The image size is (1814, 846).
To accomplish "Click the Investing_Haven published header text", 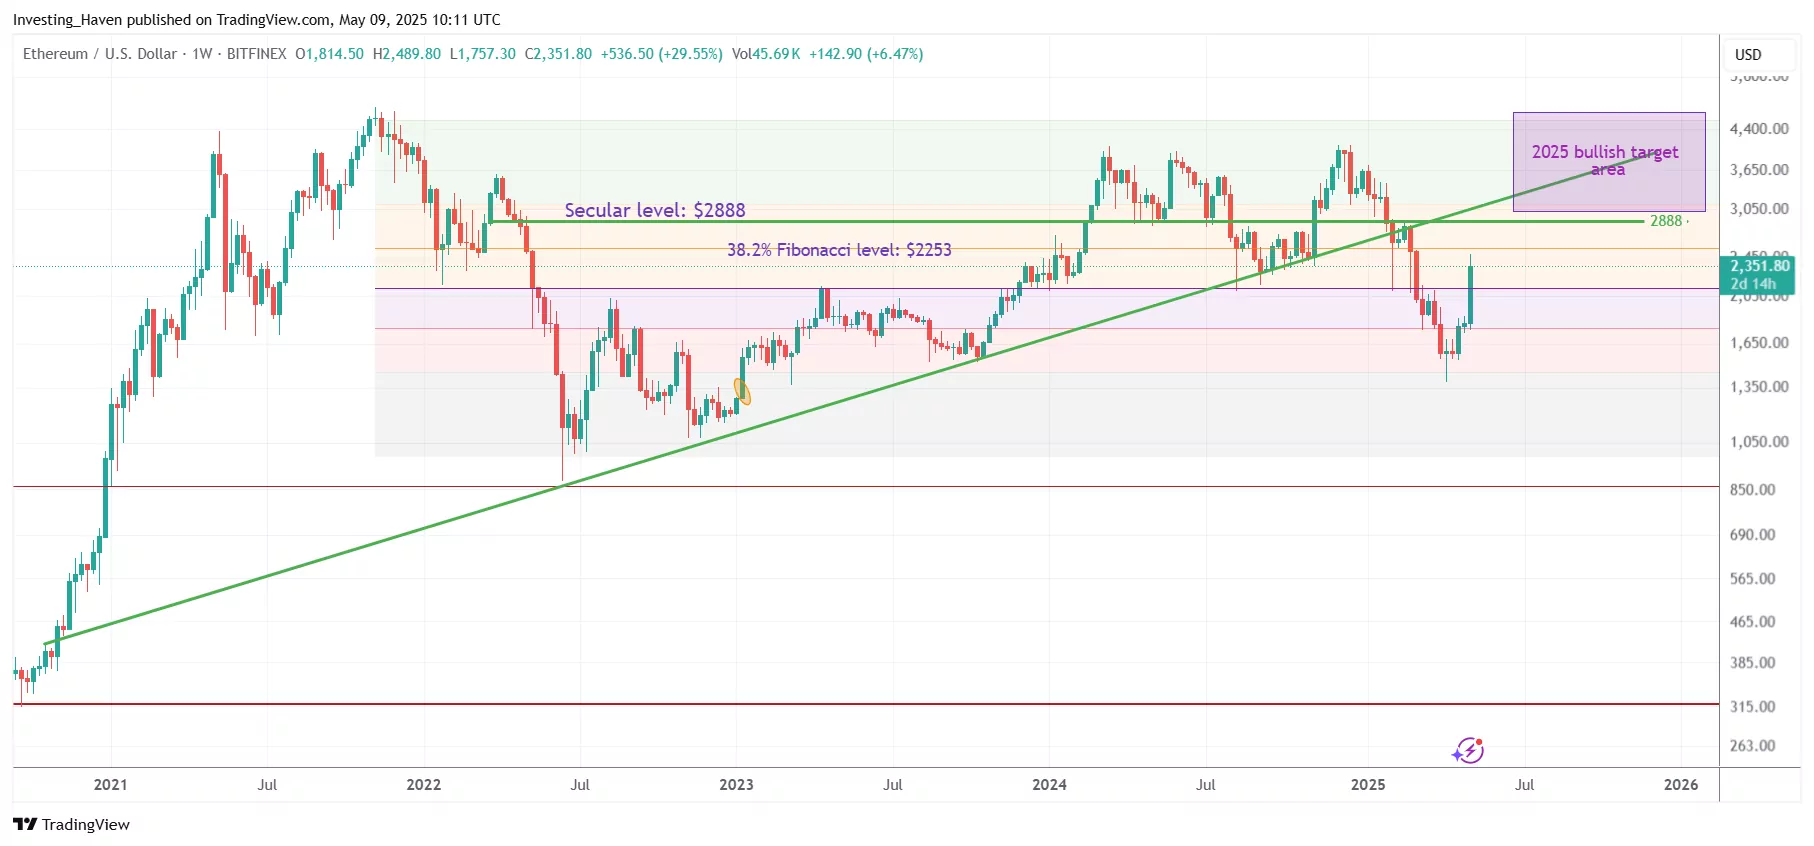I will pos(257,19).
